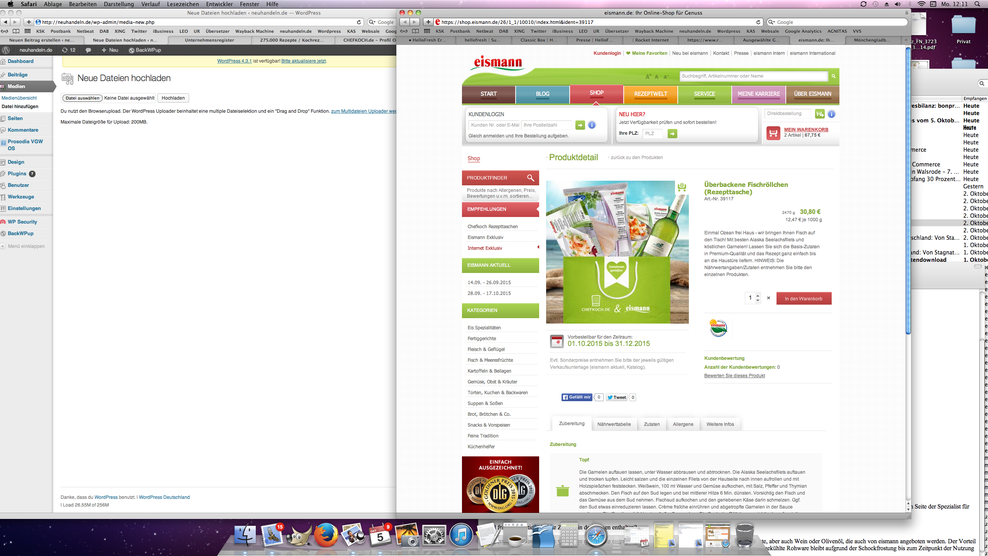Click info icon next to Direktbestellung

tap(831, 114)
